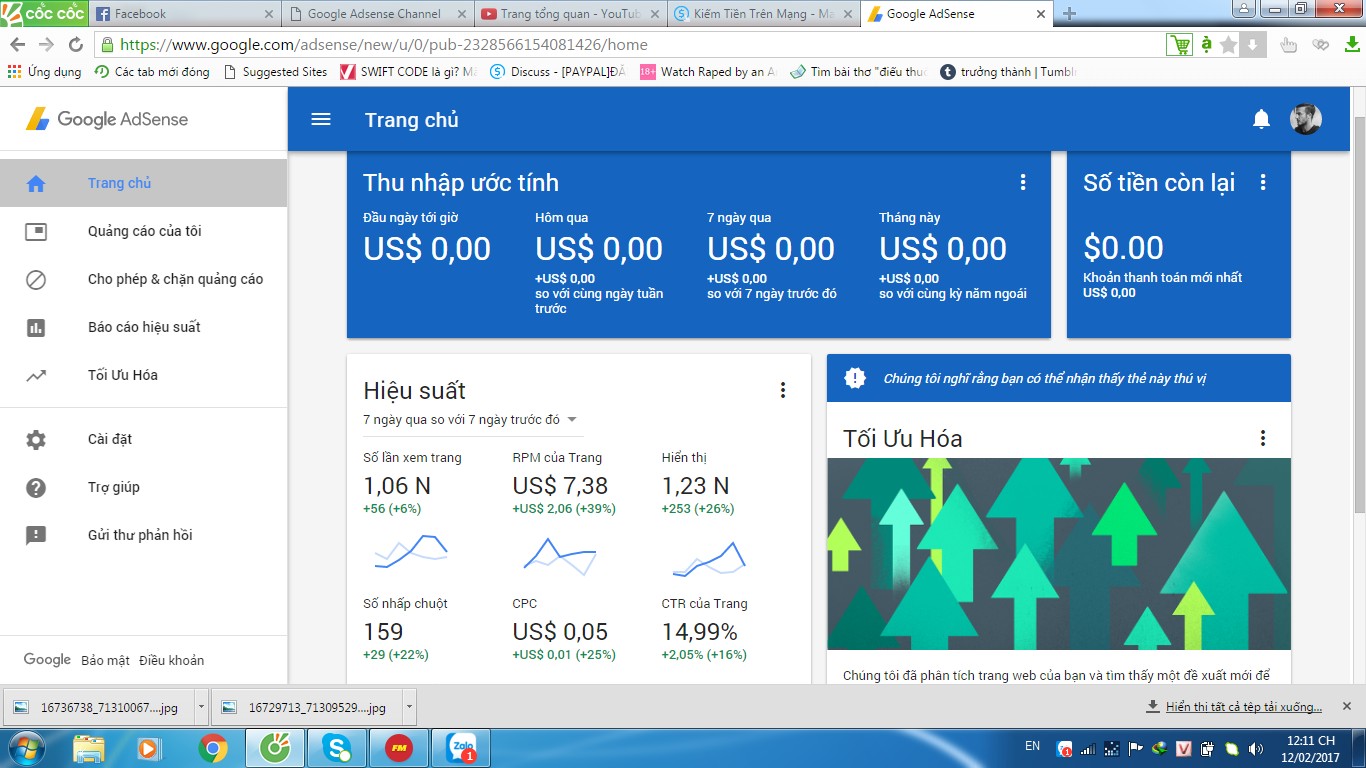The height and width of the screenshot is (768, 1366).
Task: Open Cài đặt settings menu item
Action: (143, 439)
